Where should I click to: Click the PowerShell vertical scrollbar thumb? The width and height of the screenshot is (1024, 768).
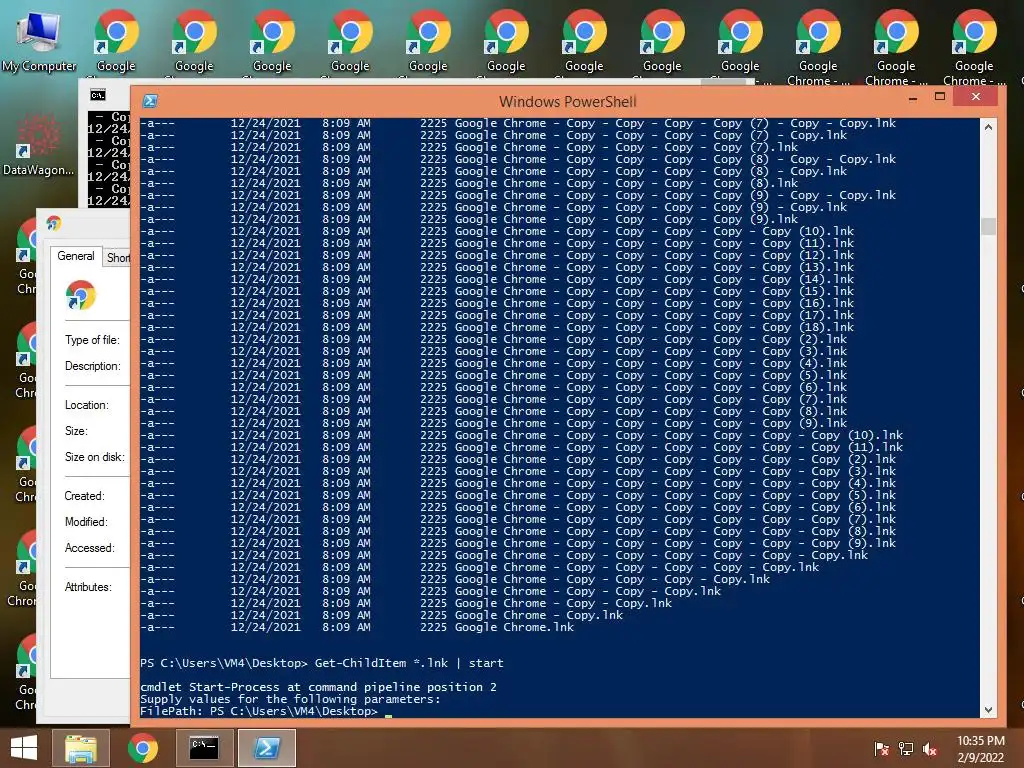point(989,226)
